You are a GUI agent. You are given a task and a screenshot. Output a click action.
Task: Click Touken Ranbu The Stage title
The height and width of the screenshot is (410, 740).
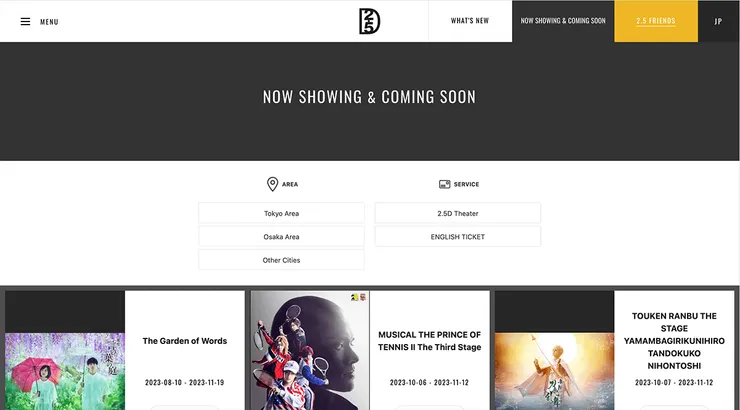click(674, 341)
